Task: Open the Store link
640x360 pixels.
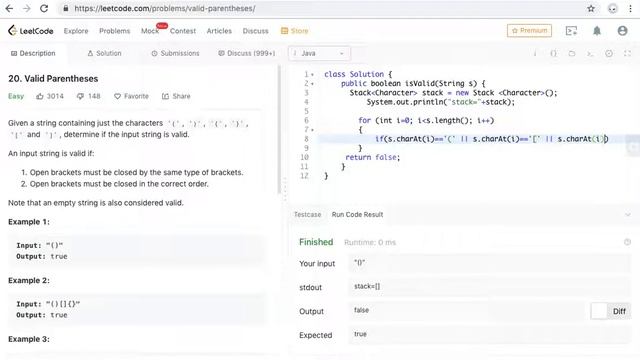Action: (294, 31)
